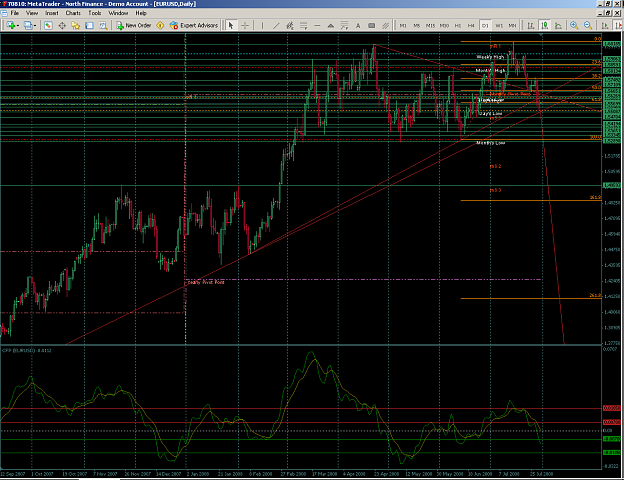Open the chart window system menu icon
The height and width of the screenshot is (480, 625).
[x=4, y=13]
